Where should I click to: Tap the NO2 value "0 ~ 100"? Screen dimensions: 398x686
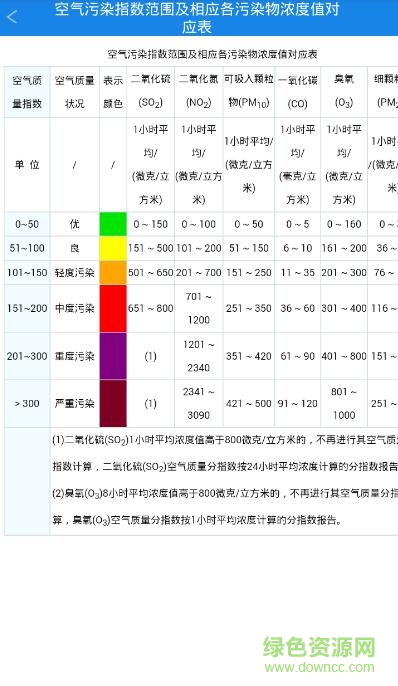pos(199,224)
